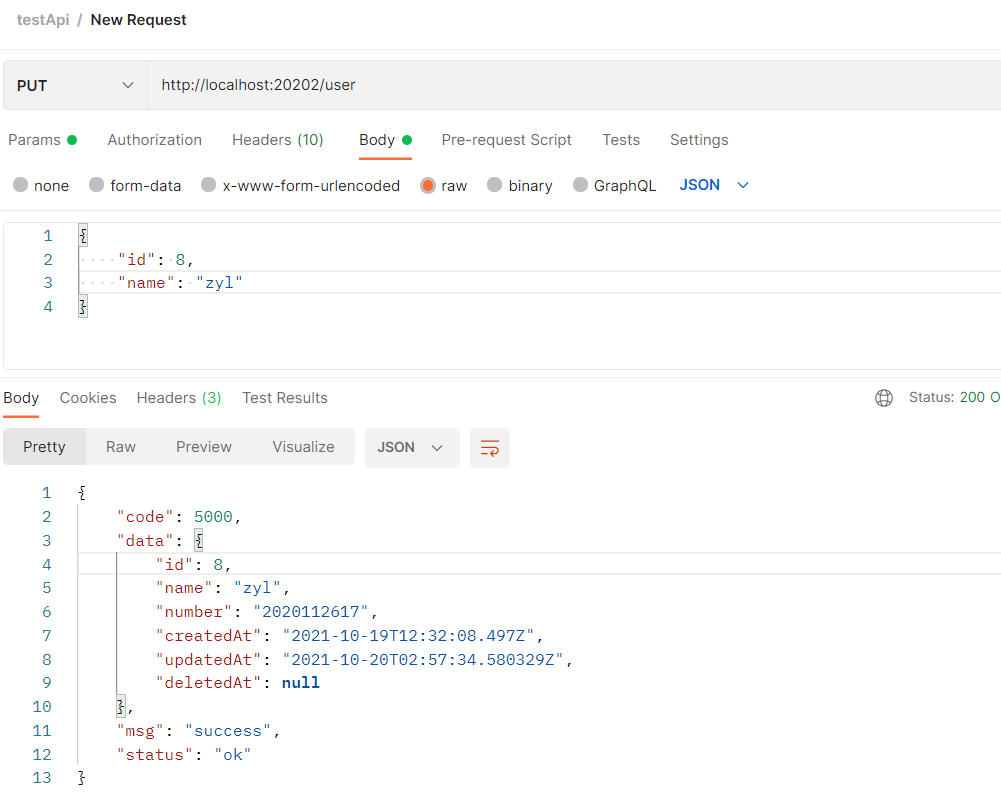View the Test Results tab

click(x=285, y=398)
